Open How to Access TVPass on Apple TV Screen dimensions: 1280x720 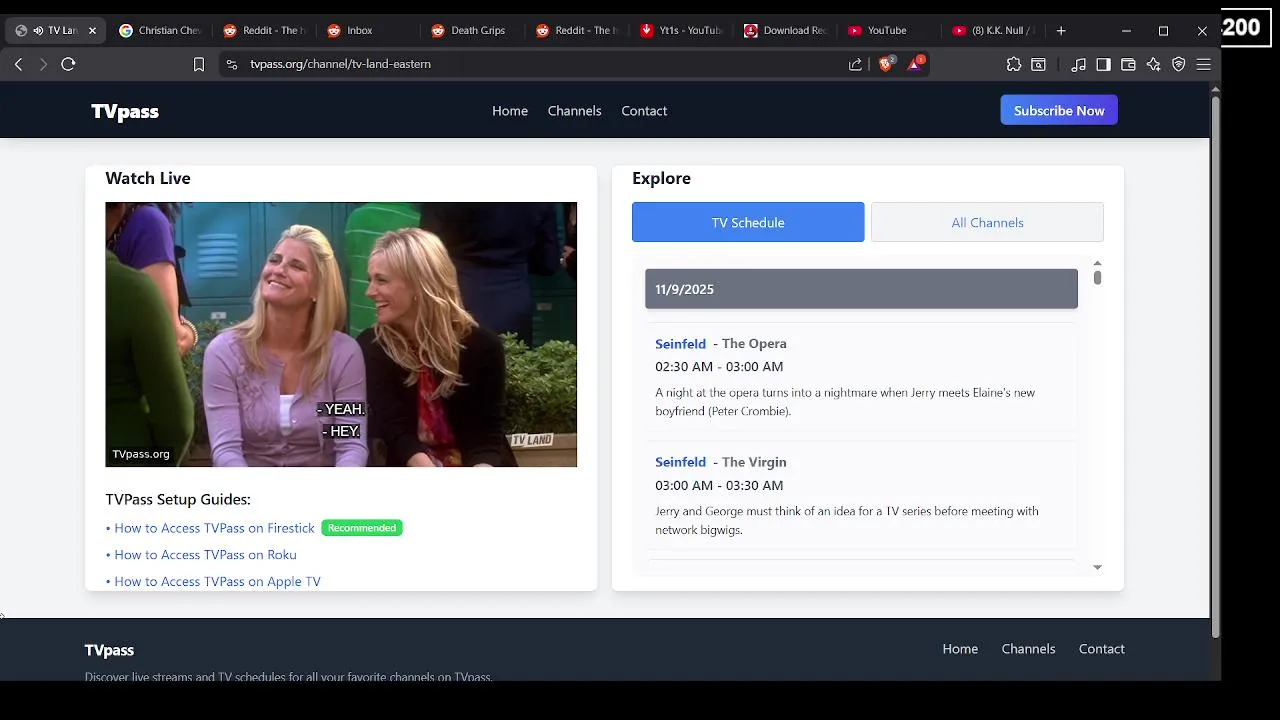coord(217,582)
